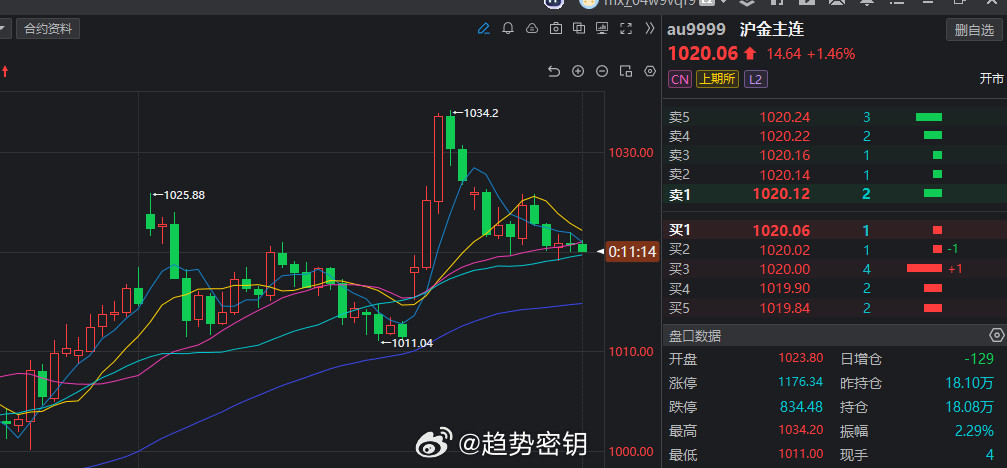Click the 1034.2 high label on chart
The image size is (1007, 468).
[x=480, y=113]
